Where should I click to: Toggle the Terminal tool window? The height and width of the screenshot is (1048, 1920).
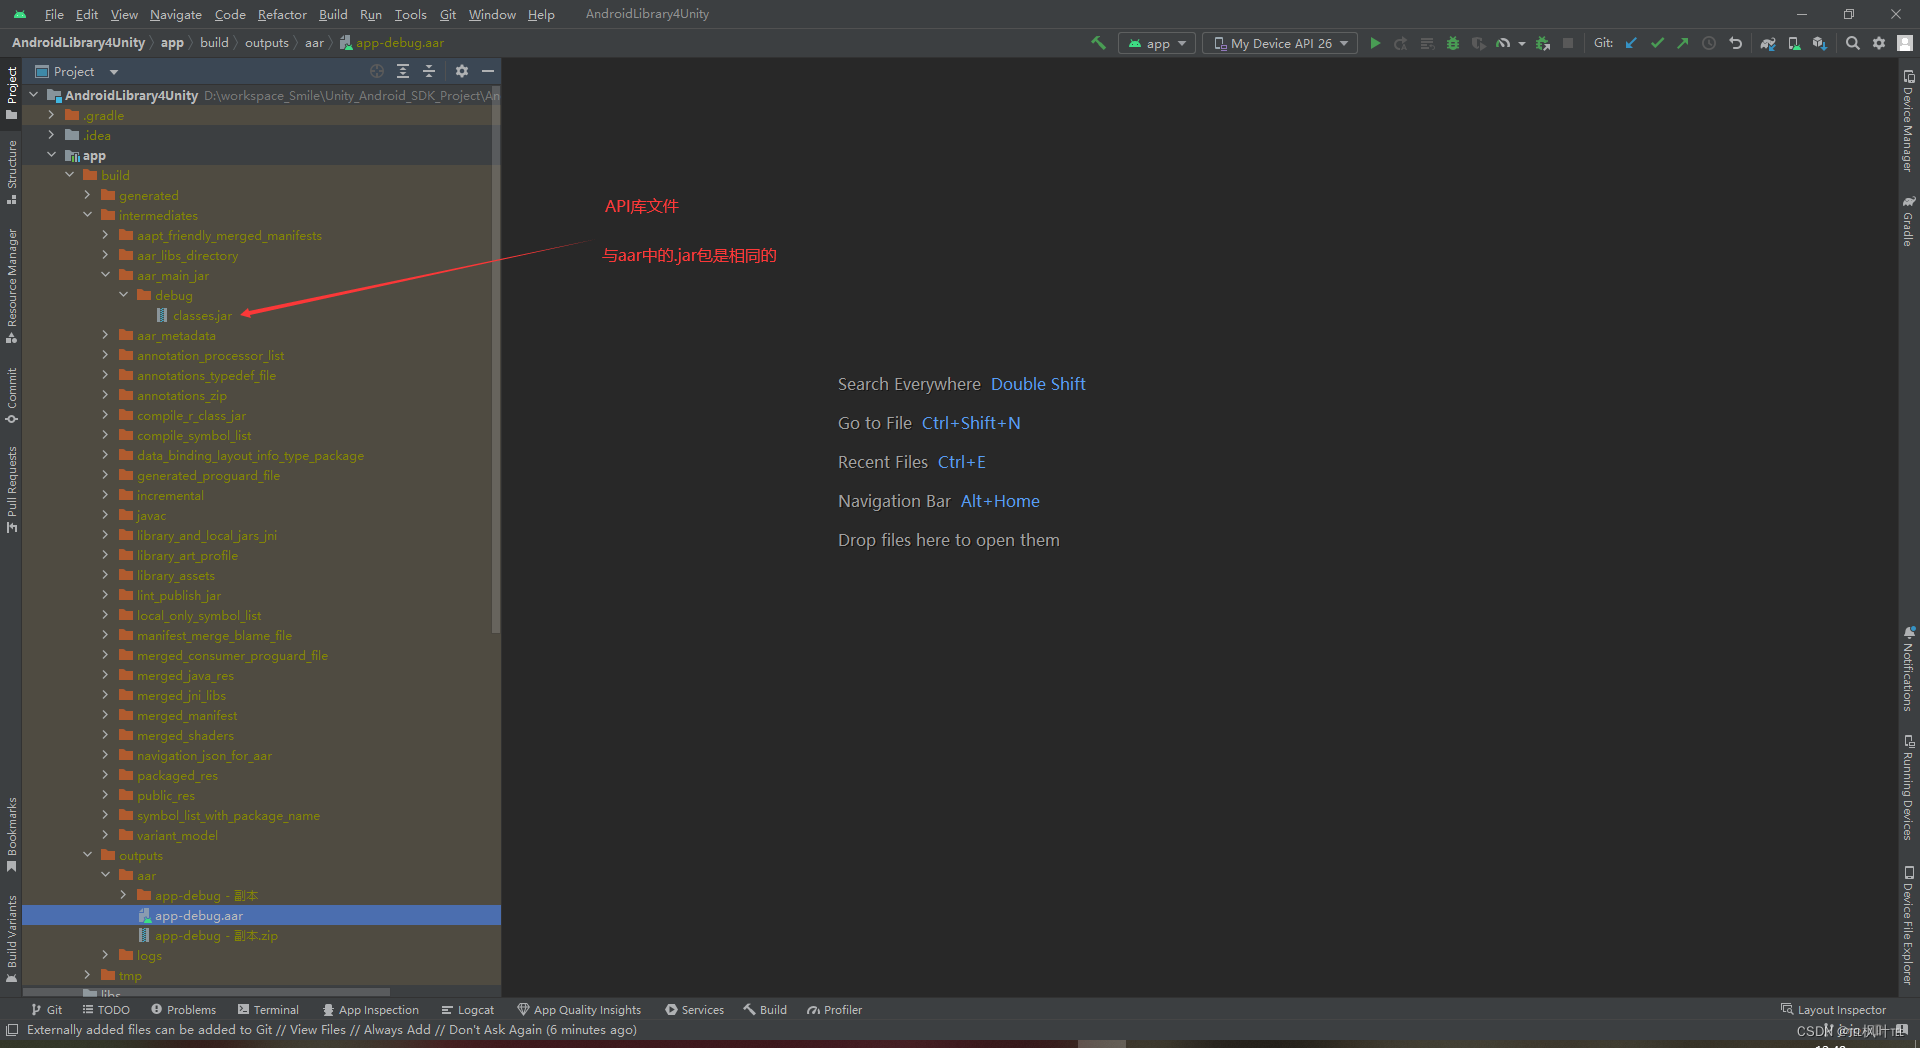[x=268, y=1009]
